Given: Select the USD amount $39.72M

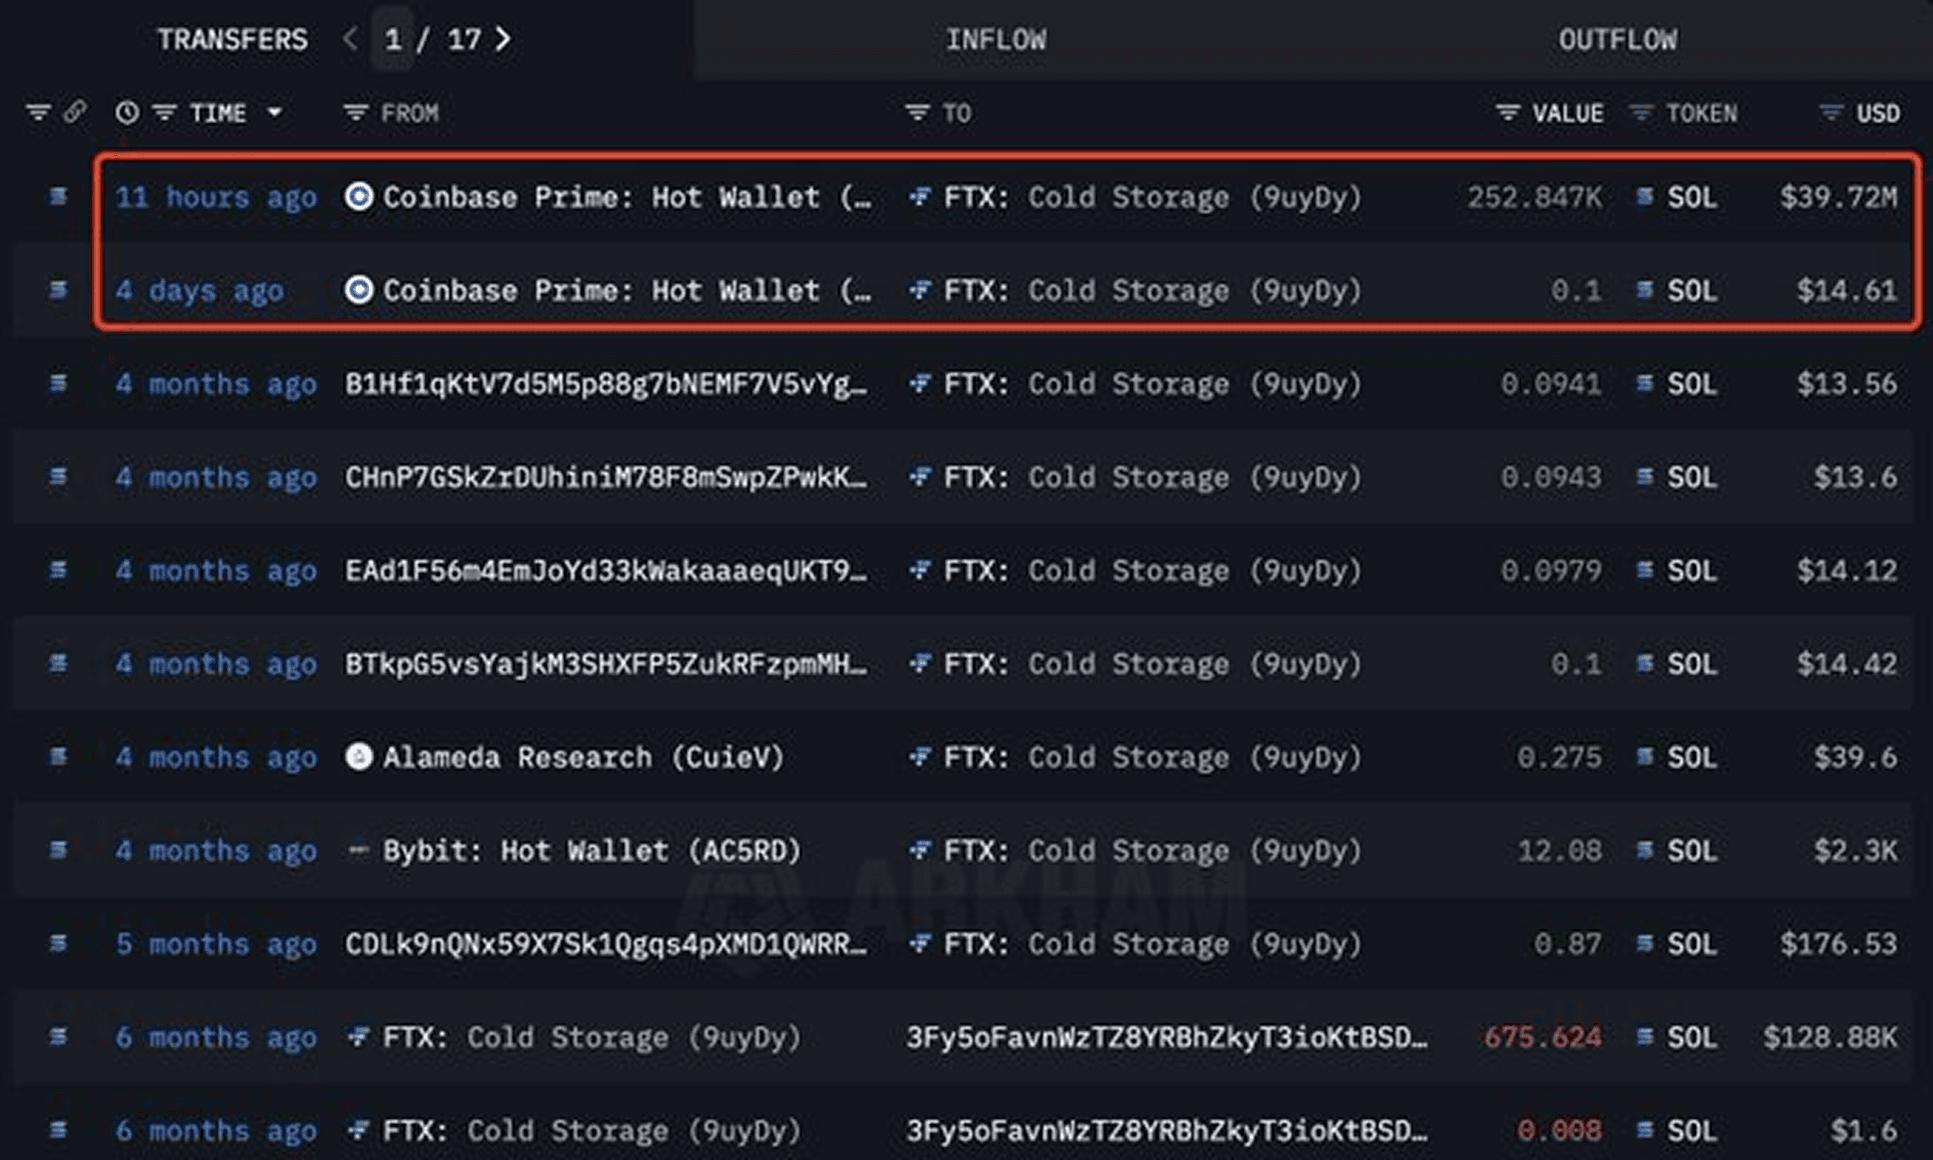Looking at the screenshot, I should [1838, 197].
